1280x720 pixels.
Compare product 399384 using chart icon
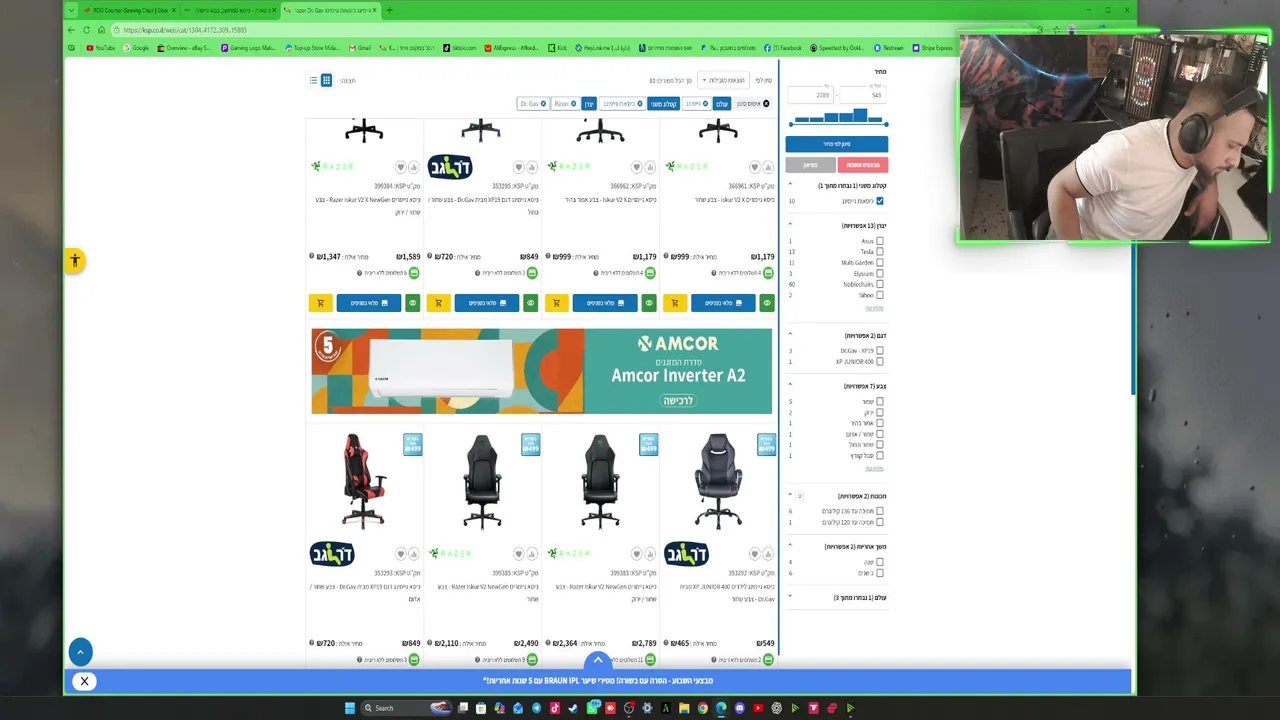click(x=413, y=167)
